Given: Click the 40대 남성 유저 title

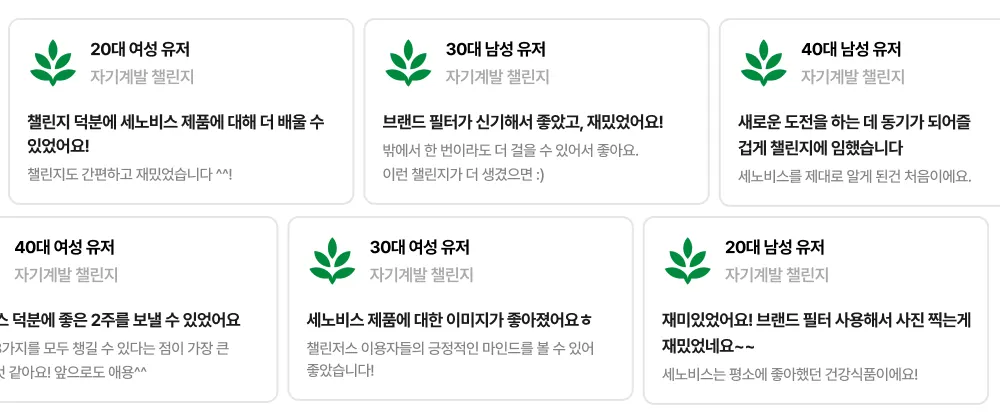Looking at the screenshot, I should 851,49.
